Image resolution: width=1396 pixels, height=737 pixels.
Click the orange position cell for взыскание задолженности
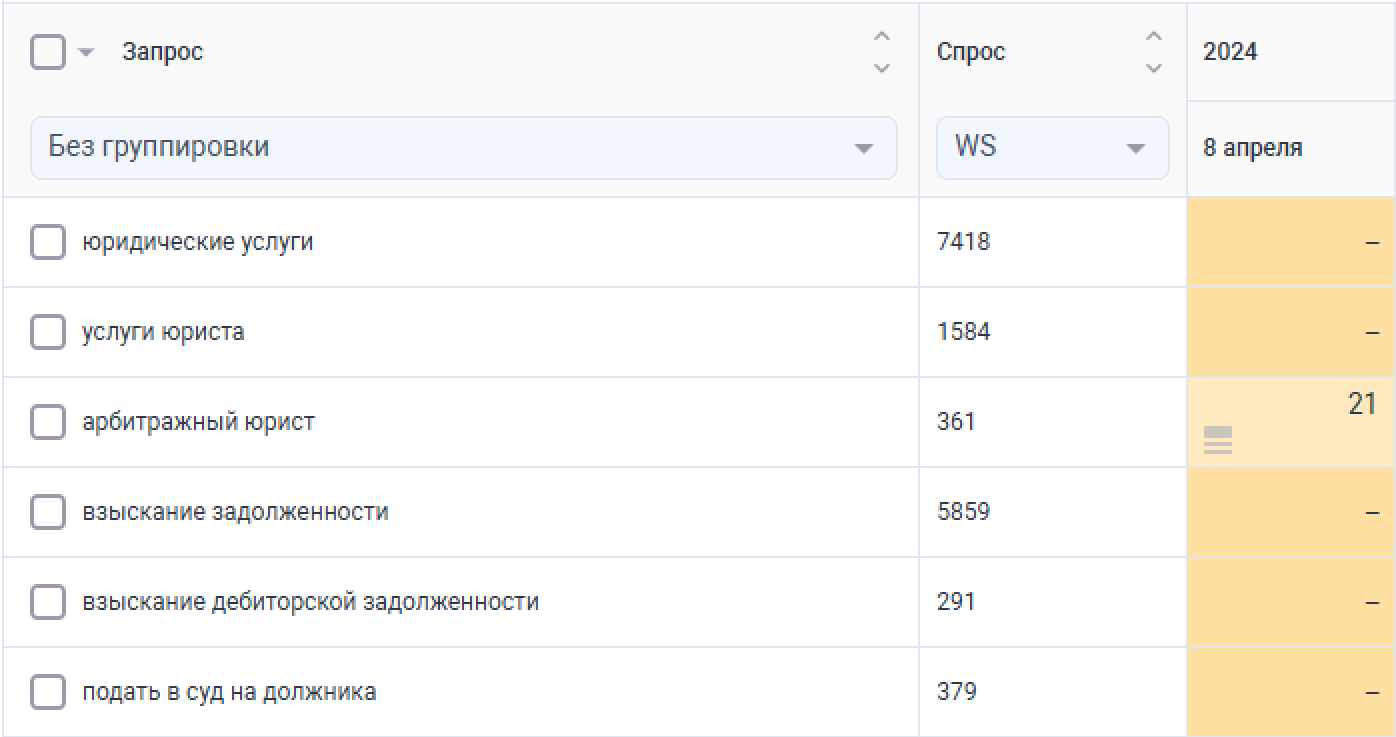(x=1290, y=512)
